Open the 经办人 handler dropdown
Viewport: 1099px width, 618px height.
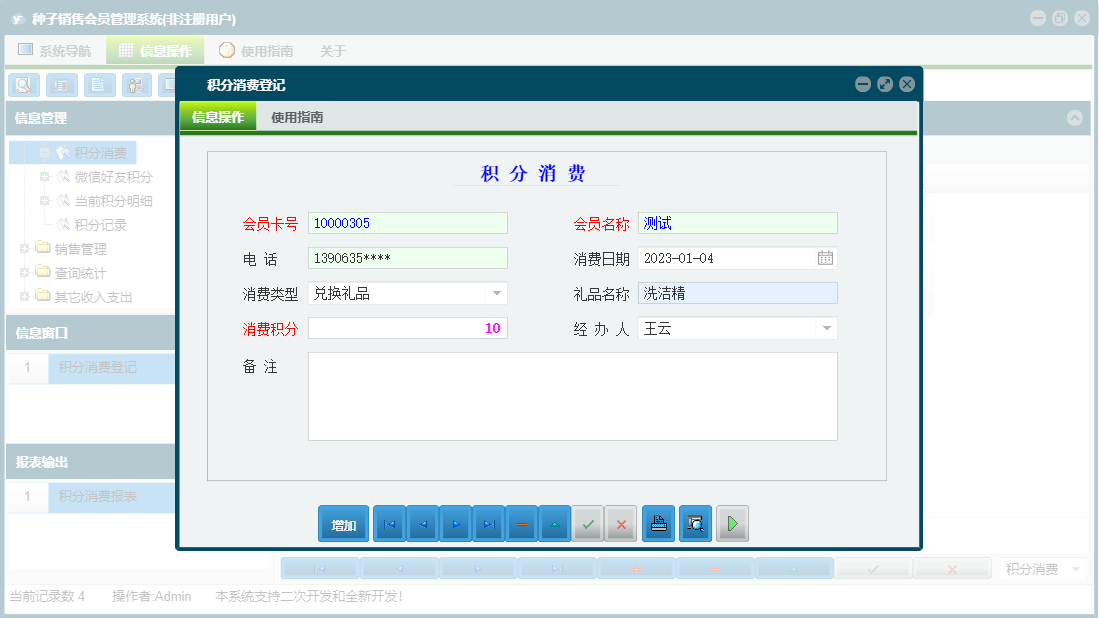pyautogui.click(x=827, y=328)
